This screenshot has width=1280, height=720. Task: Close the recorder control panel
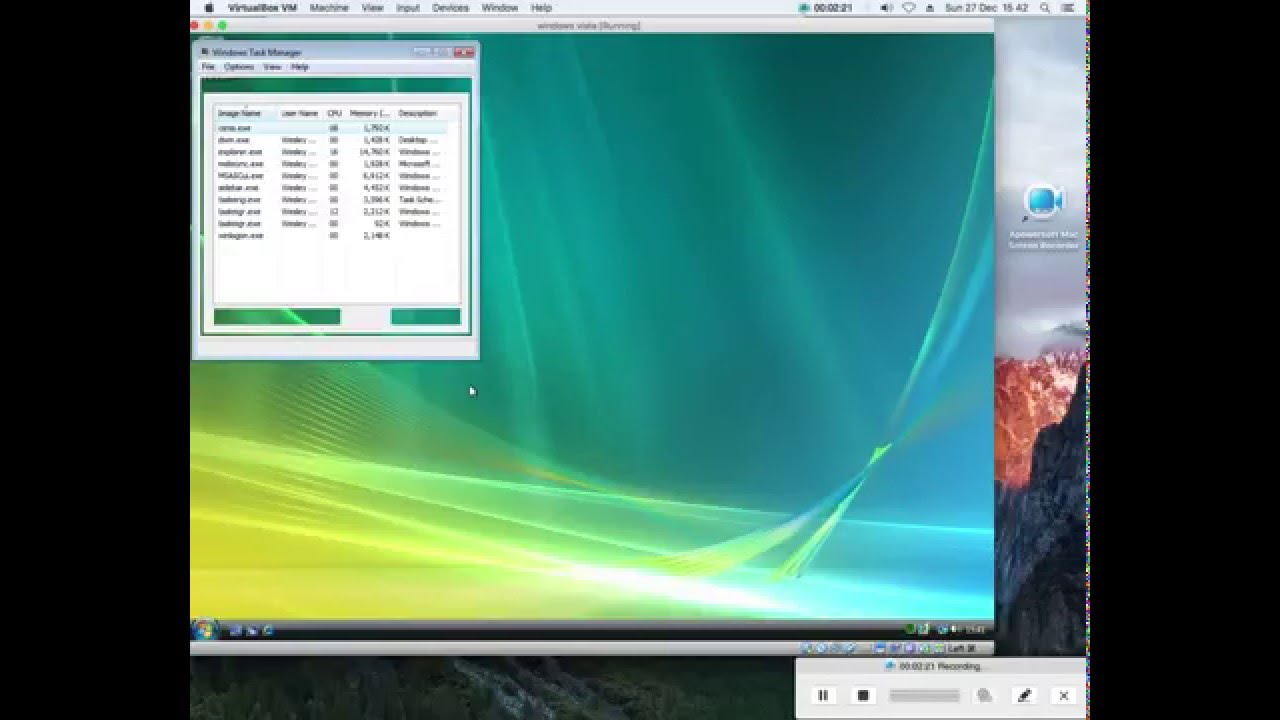1064,695
